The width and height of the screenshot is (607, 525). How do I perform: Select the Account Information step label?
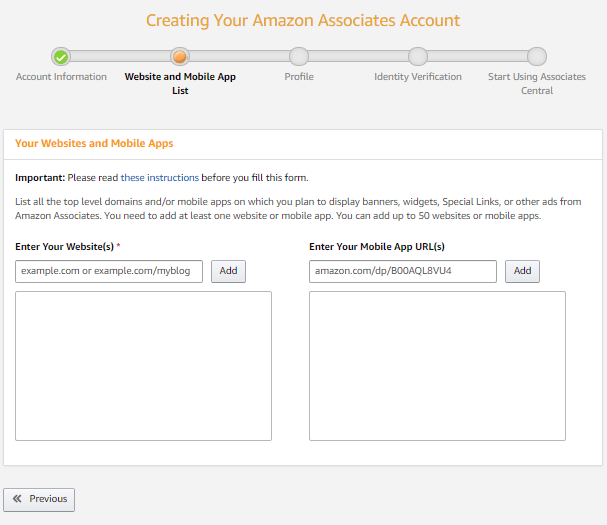point(61,77)
